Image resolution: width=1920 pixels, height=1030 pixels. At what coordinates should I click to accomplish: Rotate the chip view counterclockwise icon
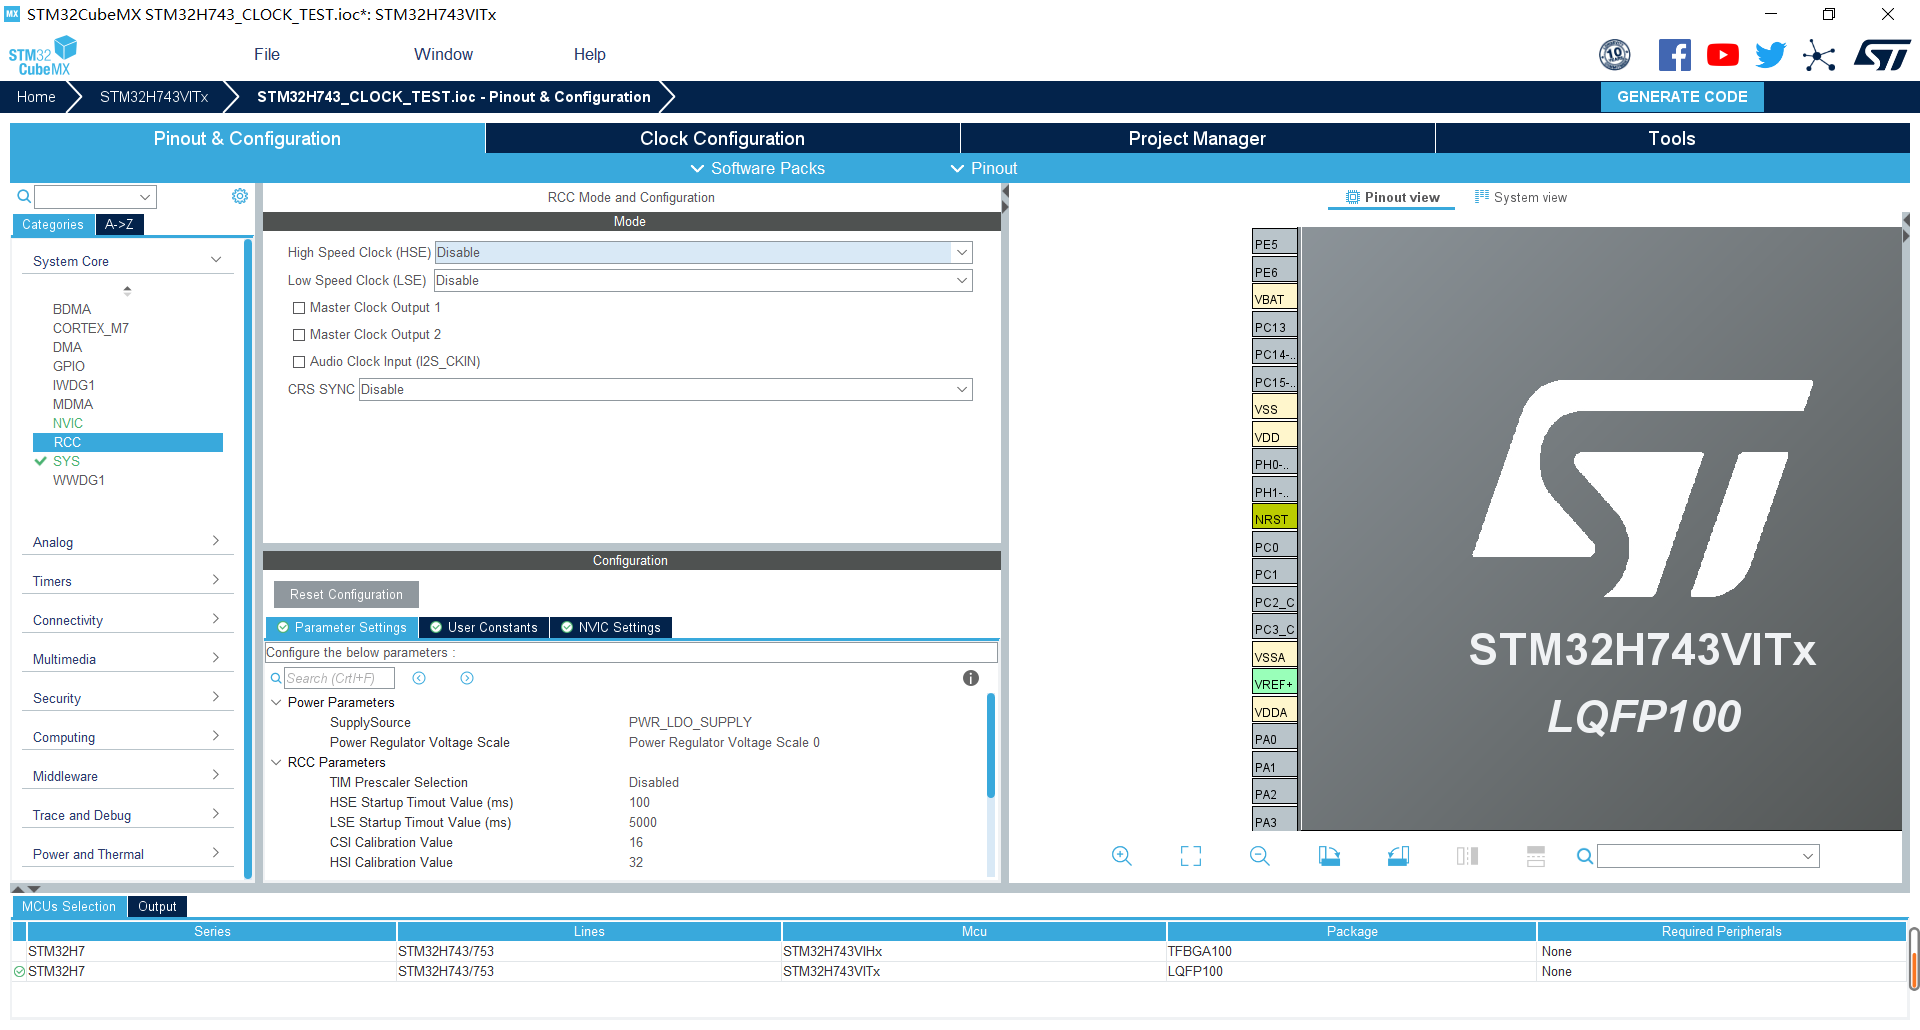(x=1398, y=856)
